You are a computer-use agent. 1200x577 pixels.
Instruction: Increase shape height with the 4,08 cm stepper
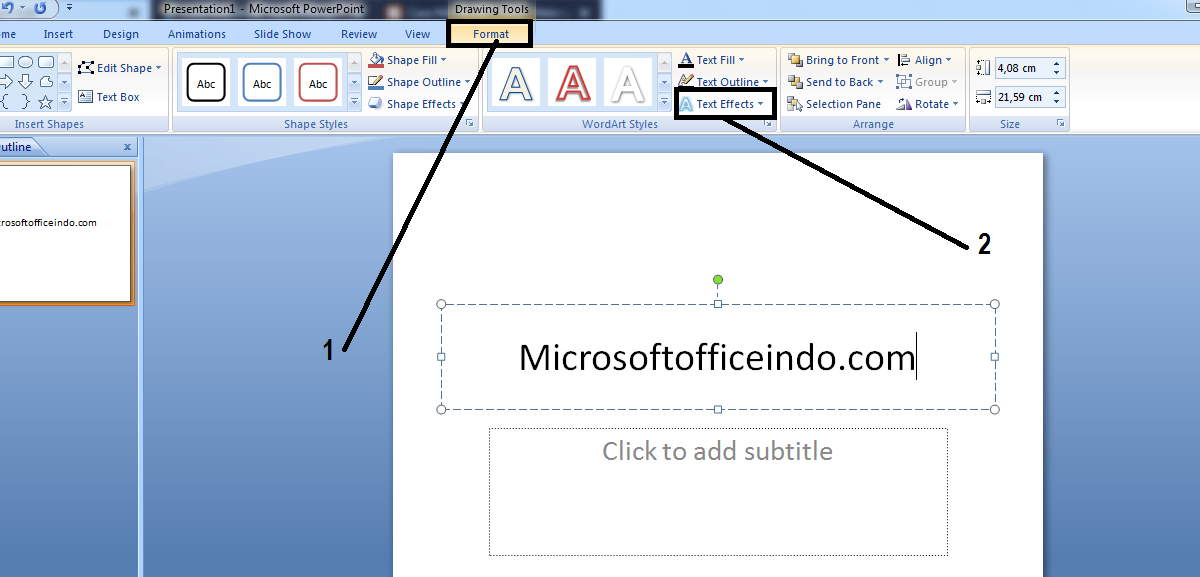1057,62
